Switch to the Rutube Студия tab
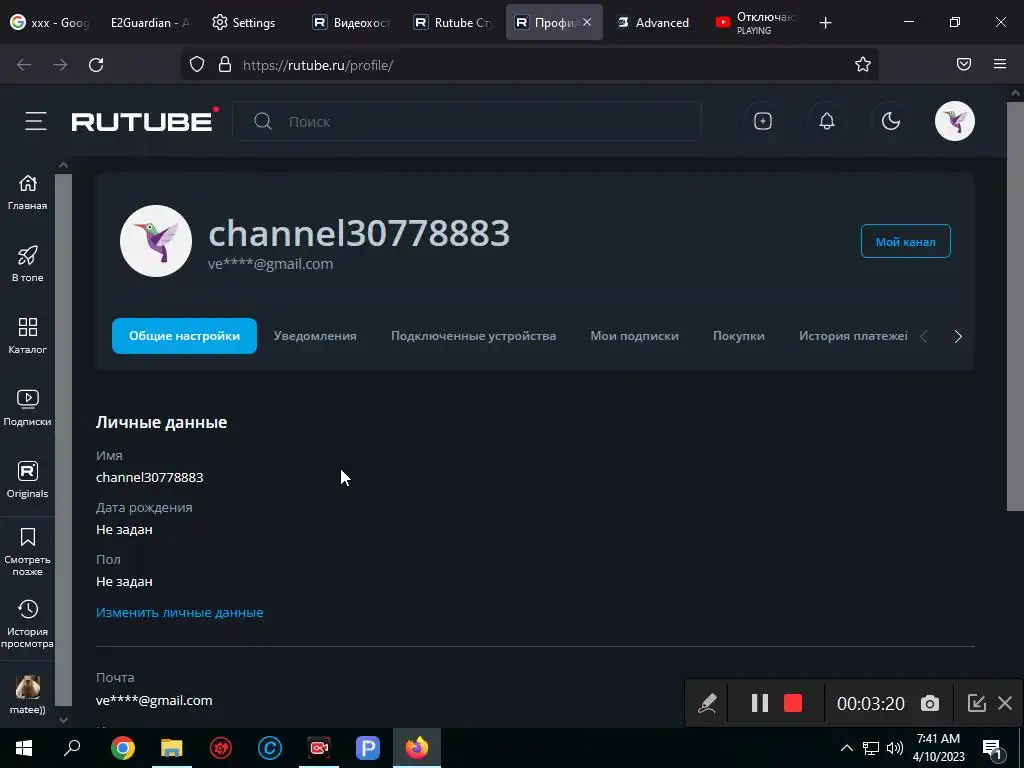Image resolution: width=1024 pixels, height=768 pixels. (x=453, y=22)
